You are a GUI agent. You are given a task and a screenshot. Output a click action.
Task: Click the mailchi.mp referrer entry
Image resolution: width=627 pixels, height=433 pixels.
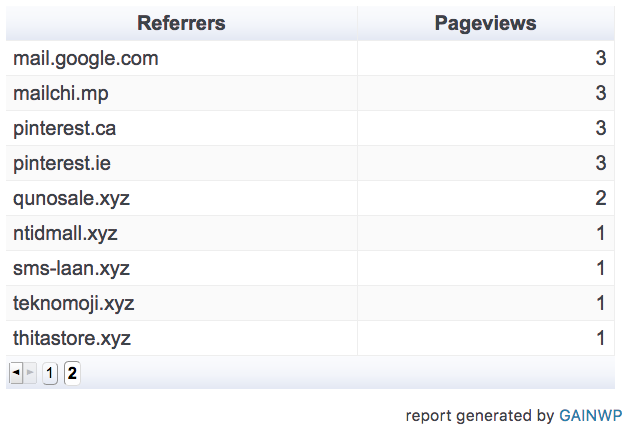click(x=60, y=93)
